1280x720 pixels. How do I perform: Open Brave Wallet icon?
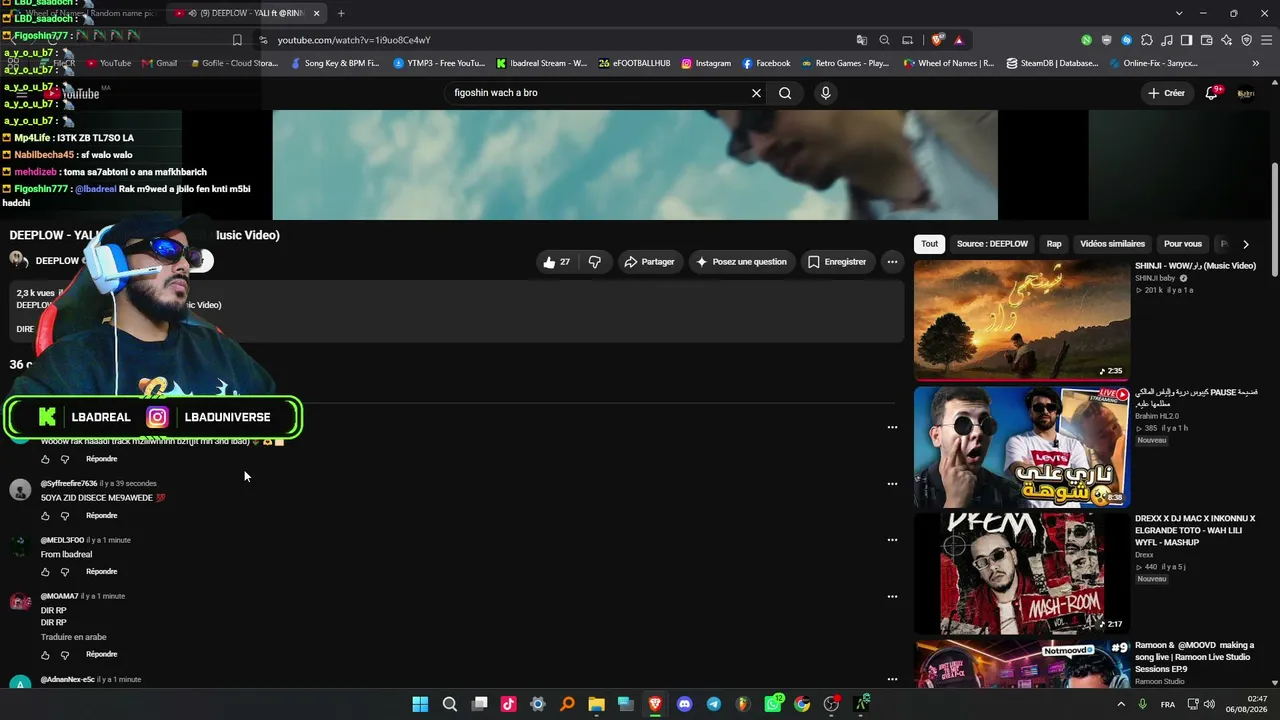tap(1206, 40)
